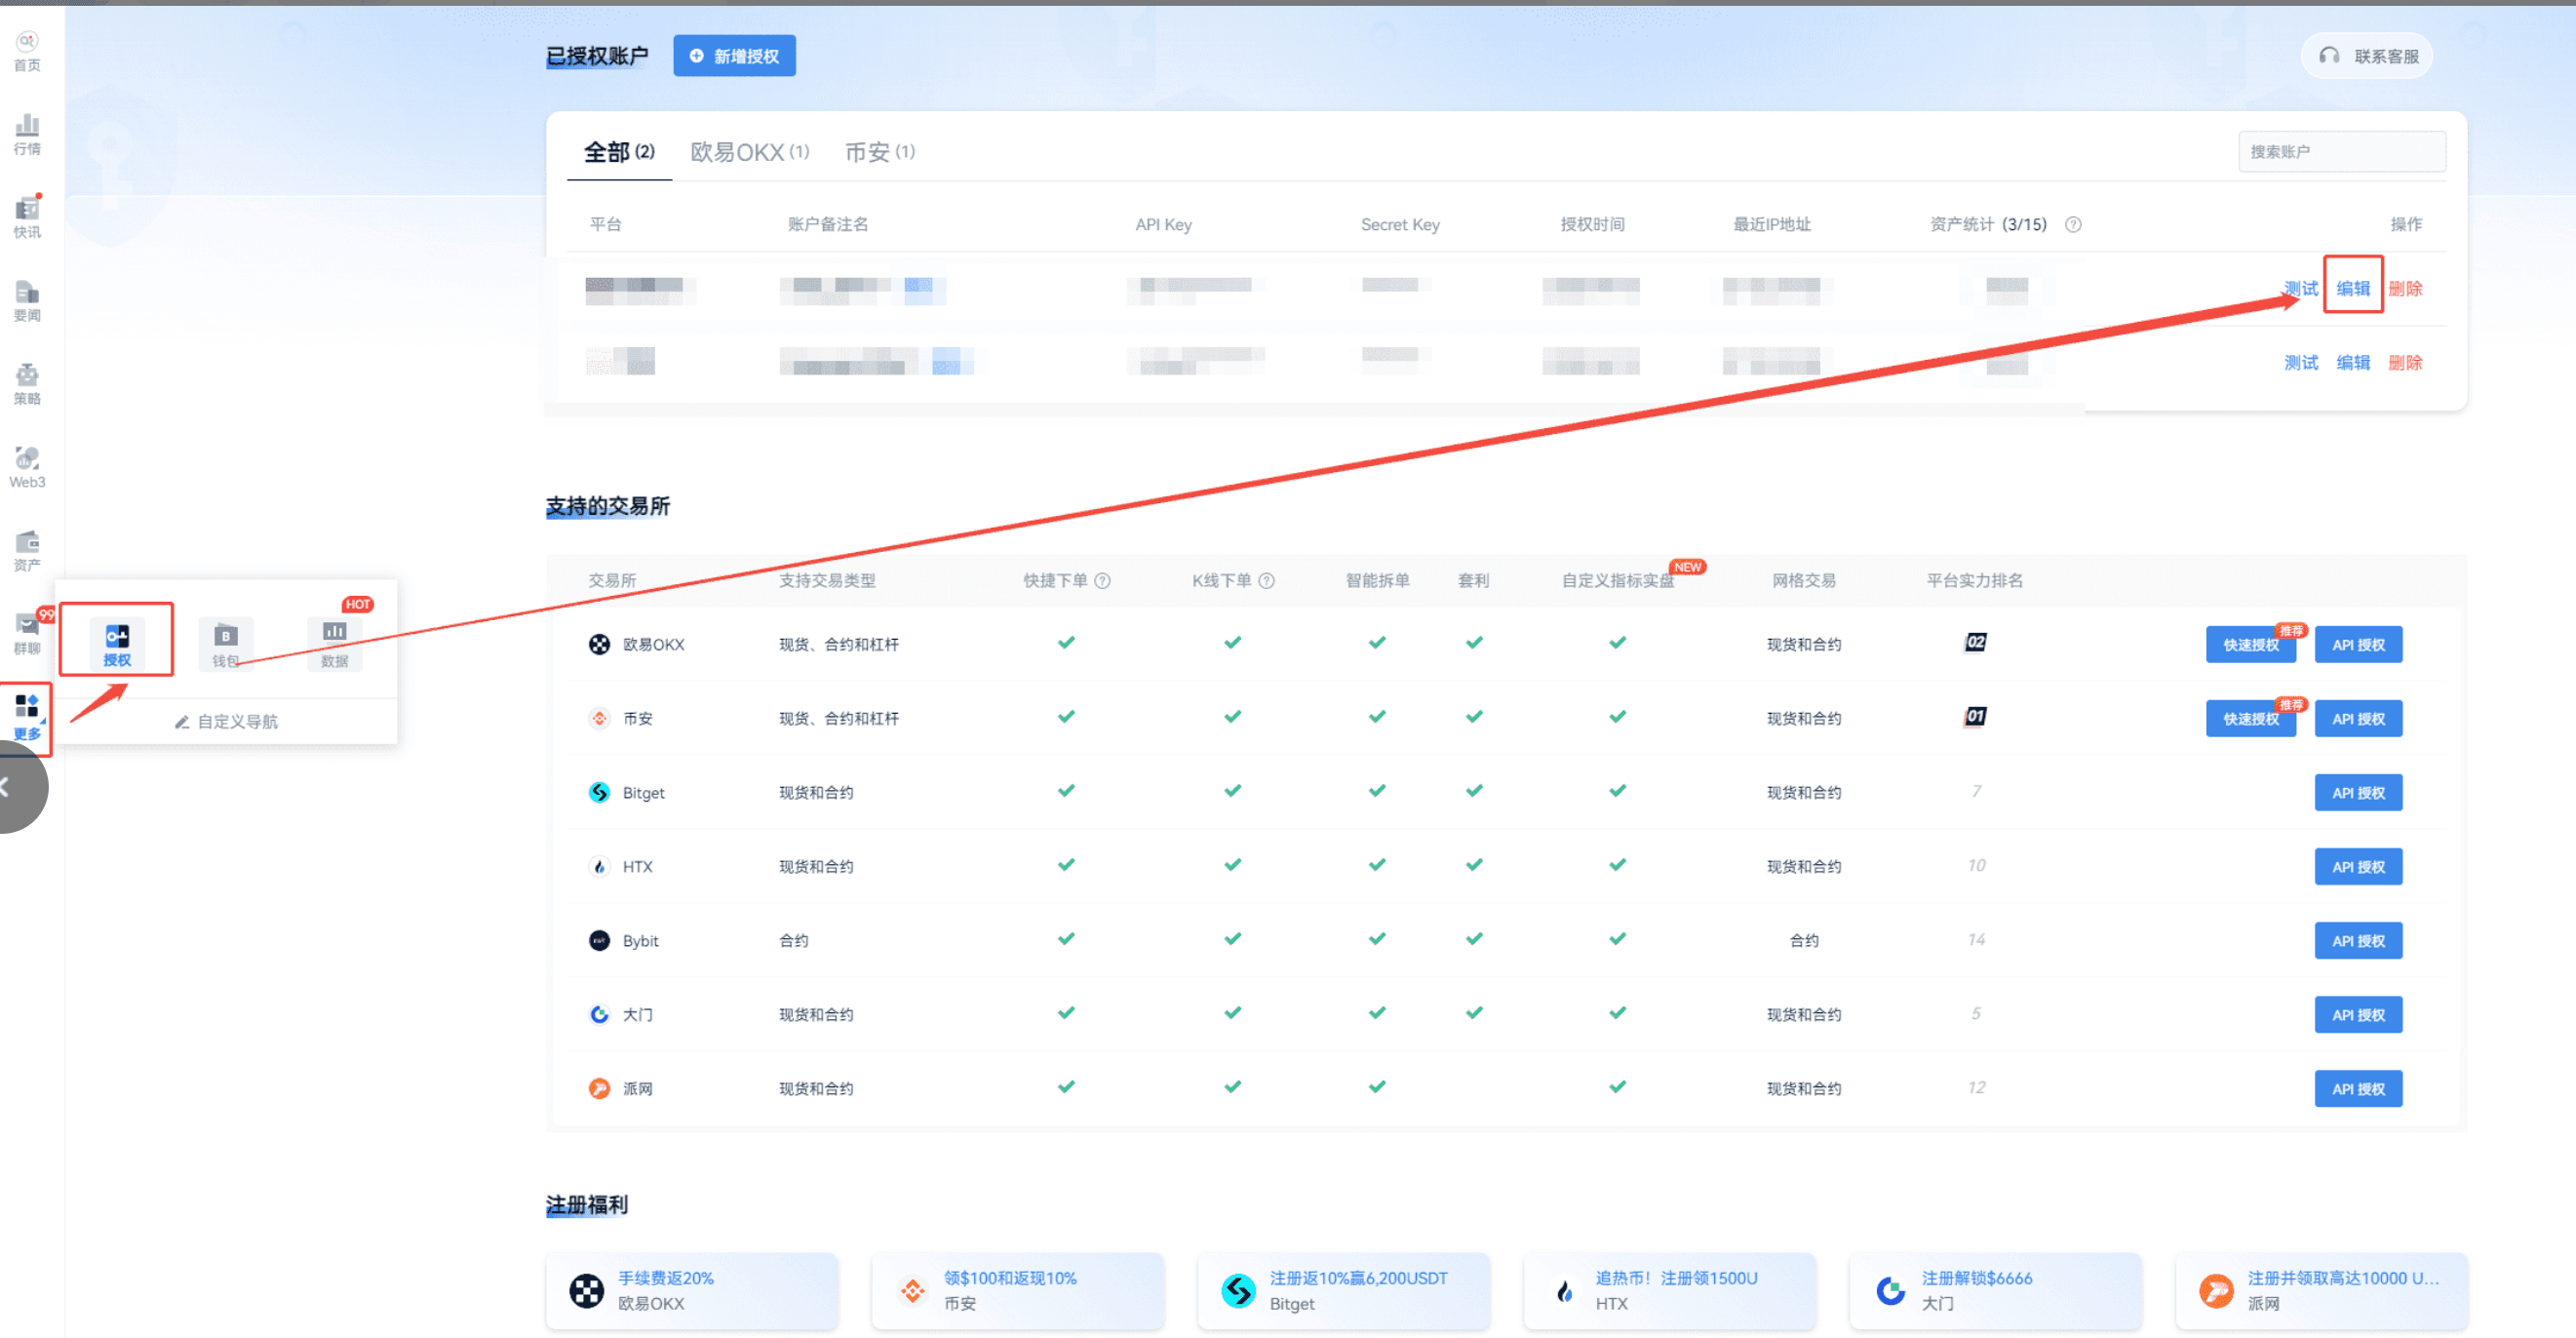Click the 网格交易 column header

click(1804, 580)
